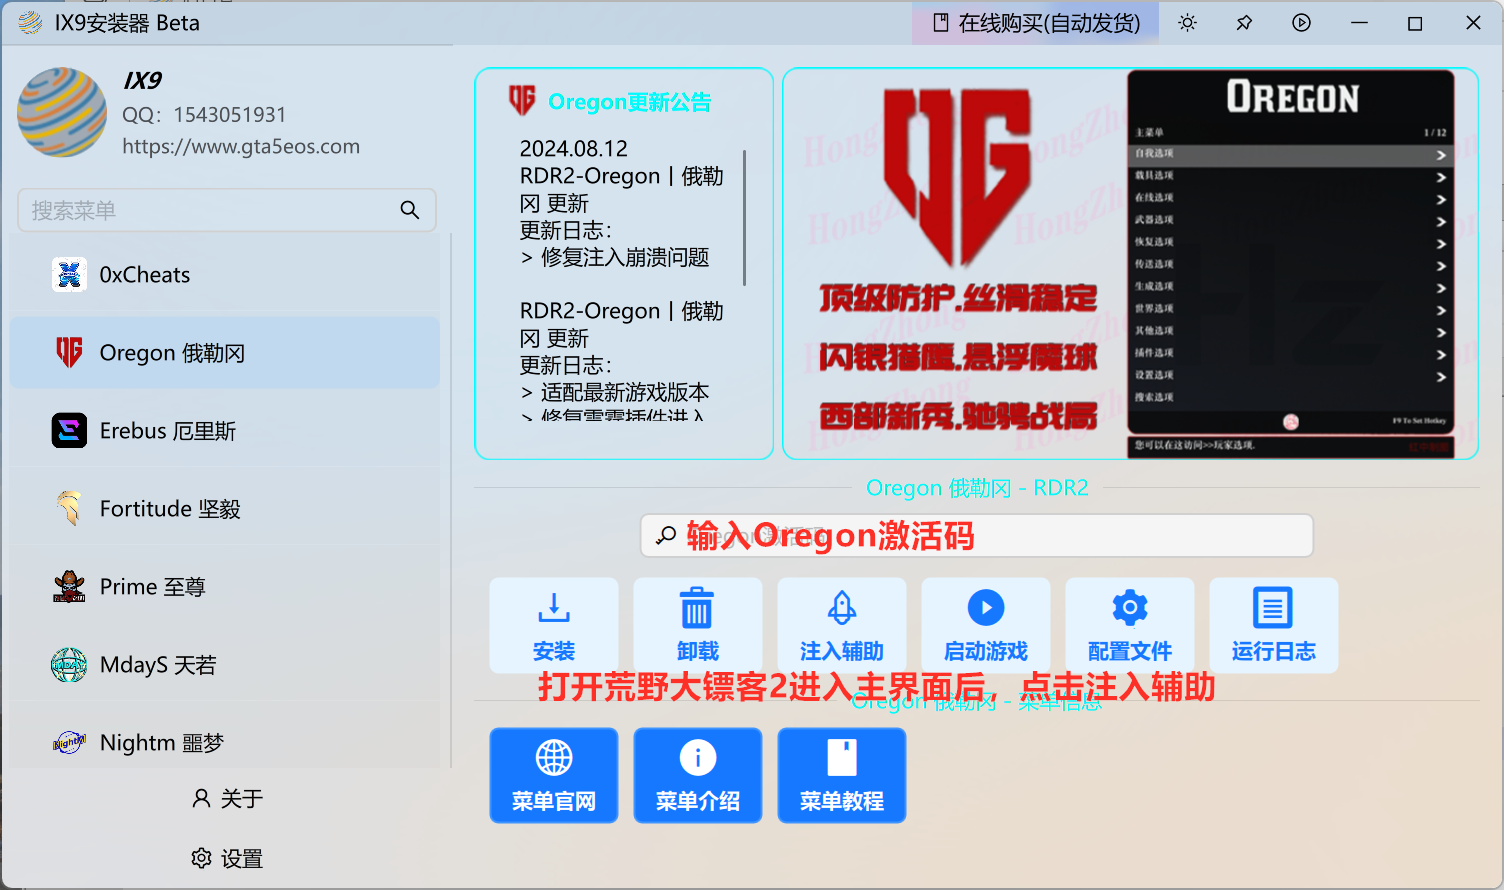
Task: Click 启动游戏 launch game button
Action: 986,626
